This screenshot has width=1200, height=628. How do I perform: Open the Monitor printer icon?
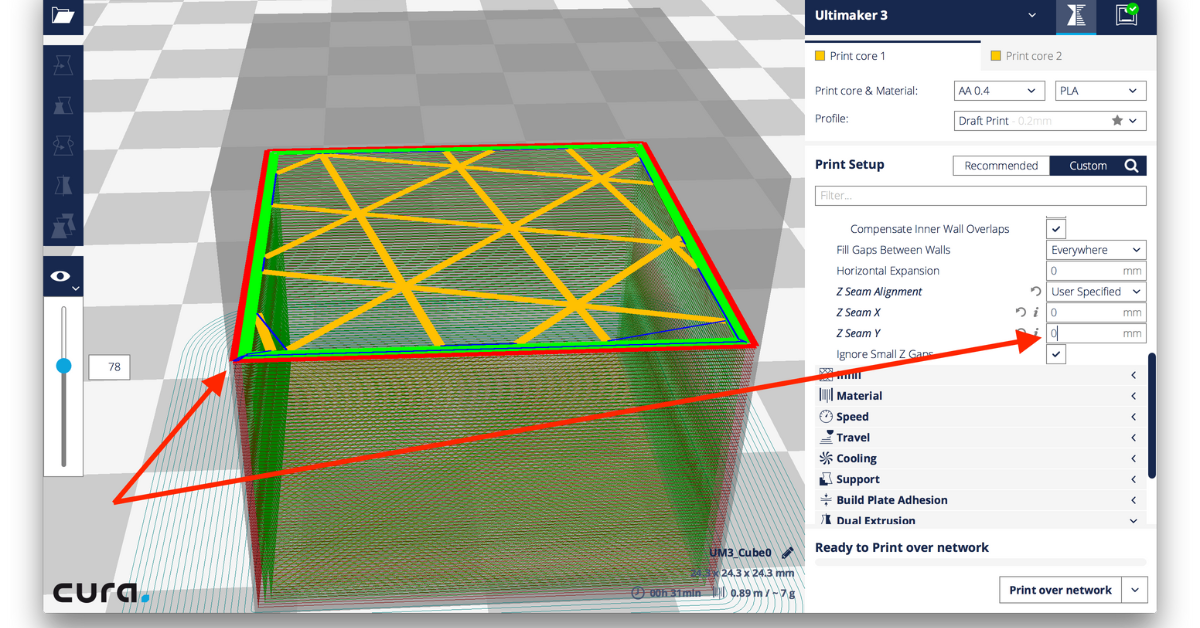(x=1126, y=16)
